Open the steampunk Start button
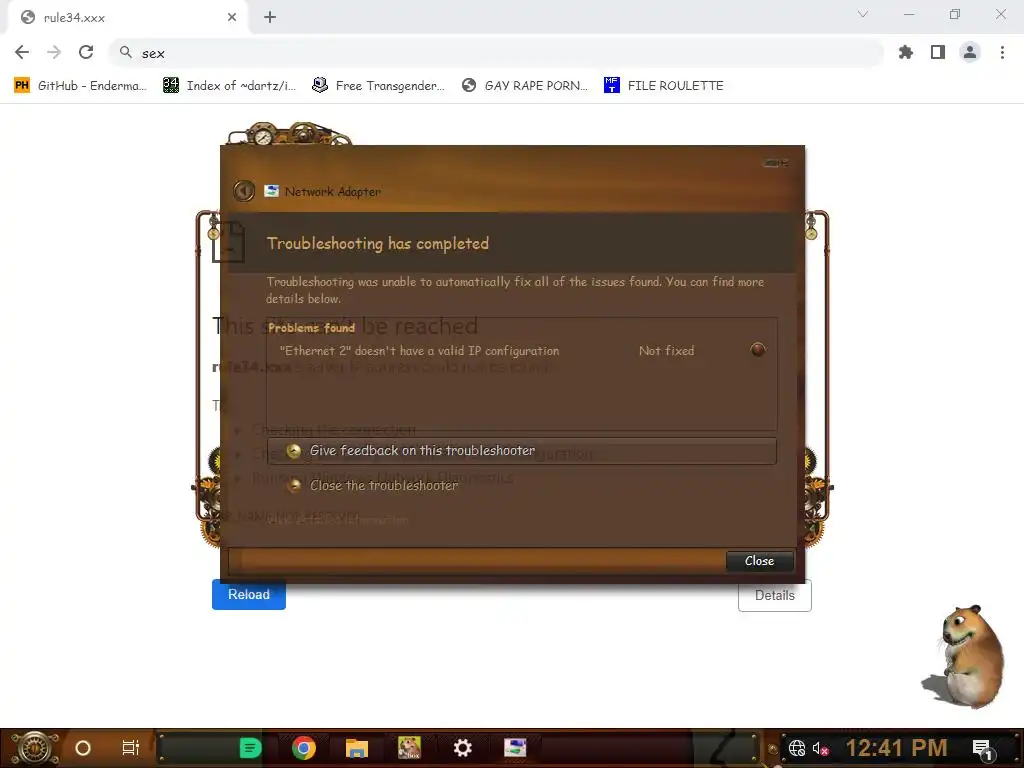The height and width of the screenshot is (768, 1024). (35, 748)
